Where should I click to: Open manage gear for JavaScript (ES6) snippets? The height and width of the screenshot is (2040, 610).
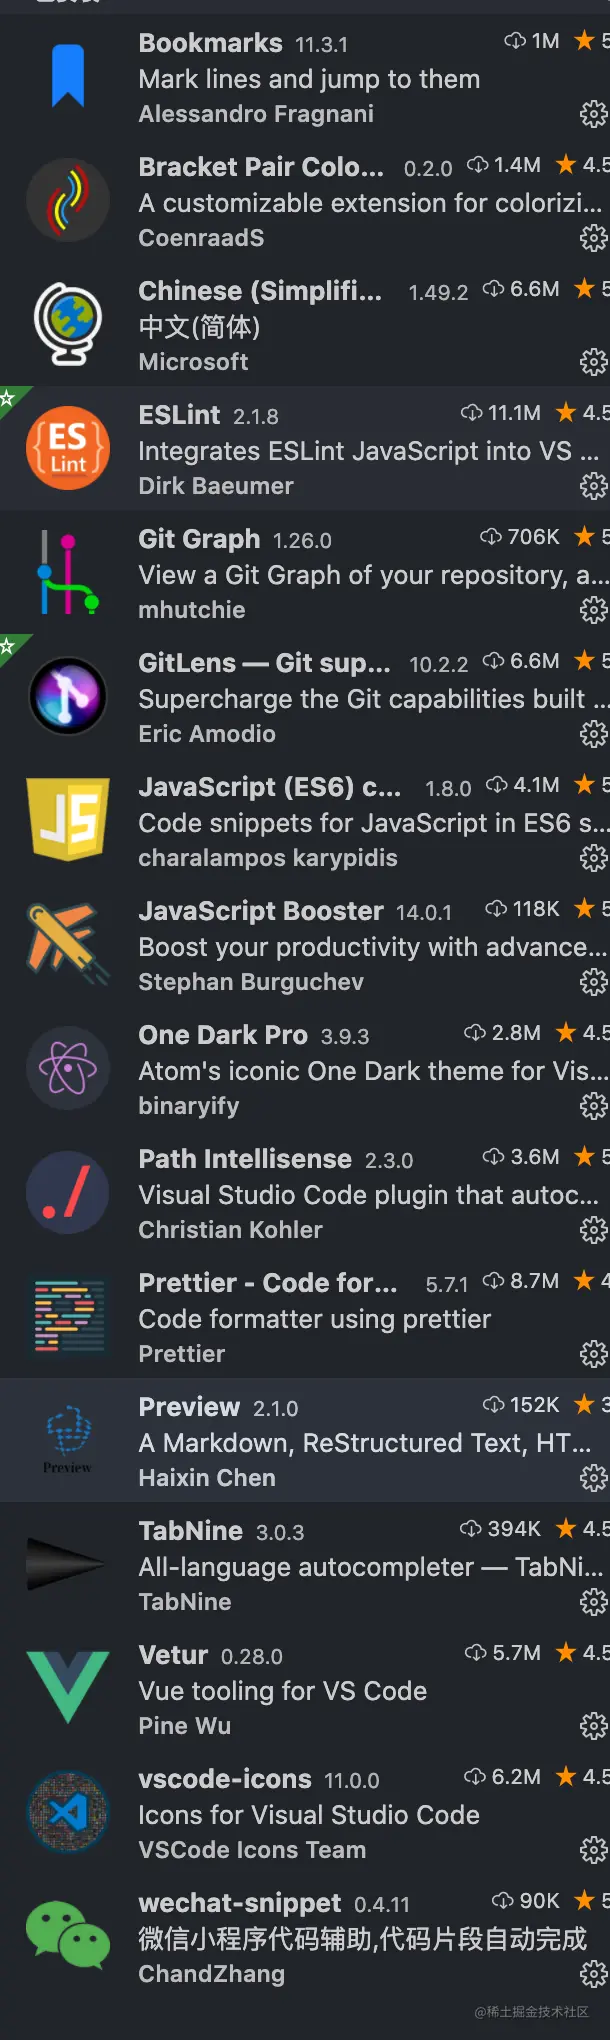594,858
